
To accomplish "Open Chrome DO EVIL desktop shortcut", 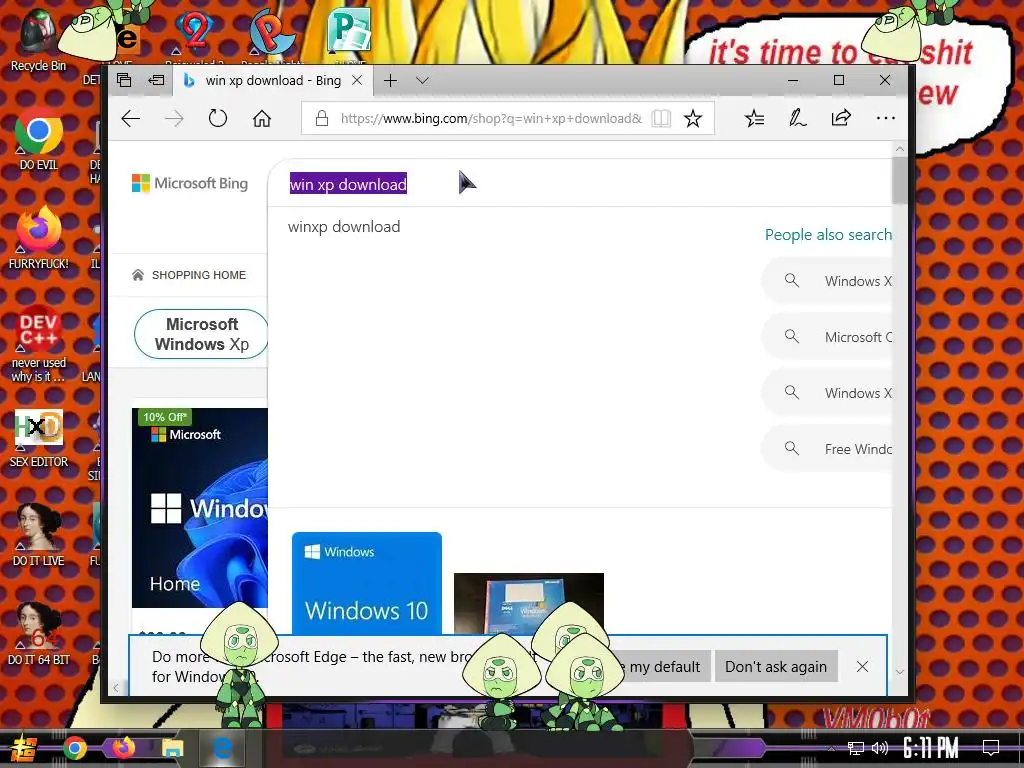I will point(39,141).
